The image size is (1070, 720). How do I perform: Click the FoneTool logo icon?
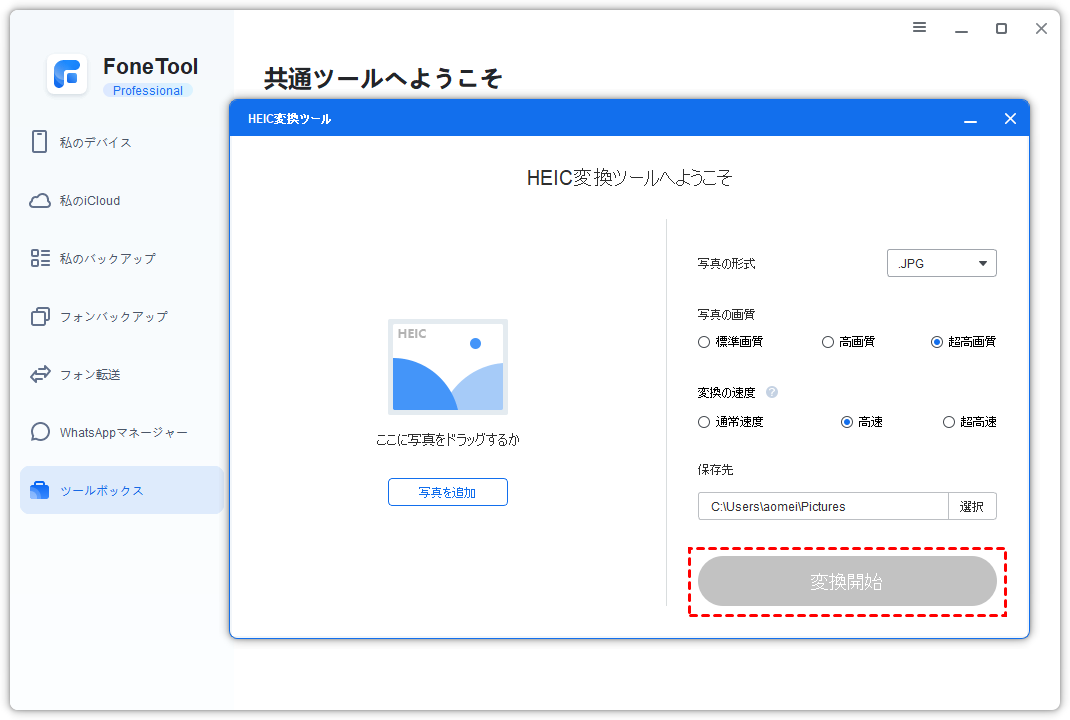pos(67,75)
